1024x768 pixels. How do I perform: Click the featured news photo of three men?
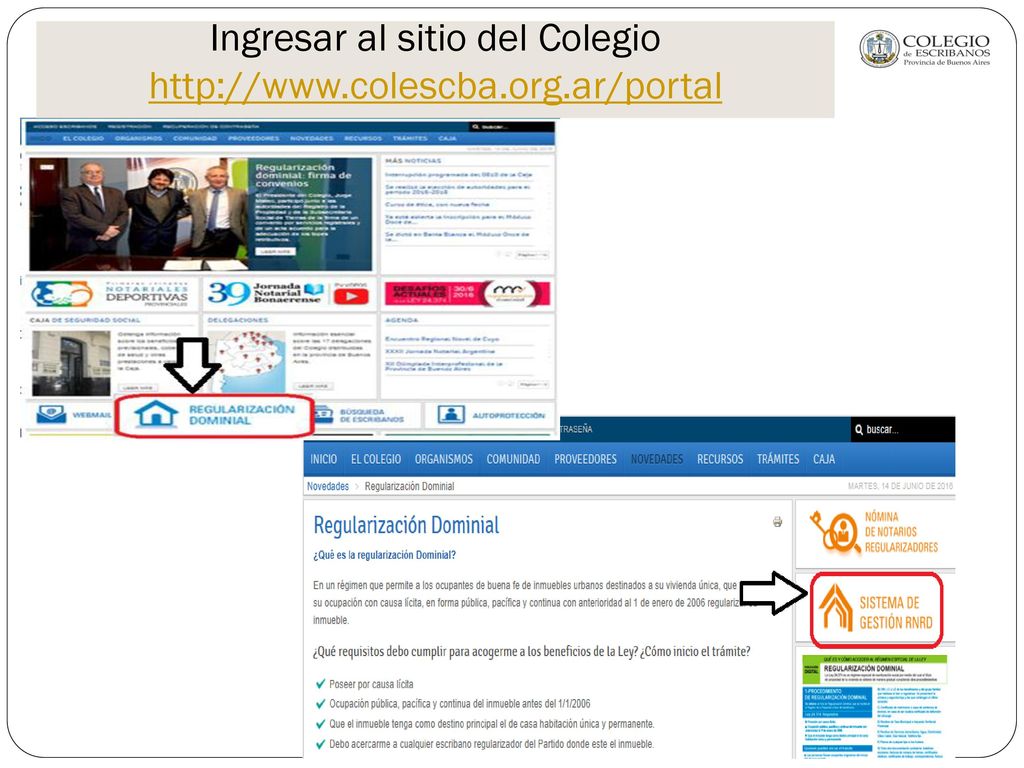click(x=139, y=214)
